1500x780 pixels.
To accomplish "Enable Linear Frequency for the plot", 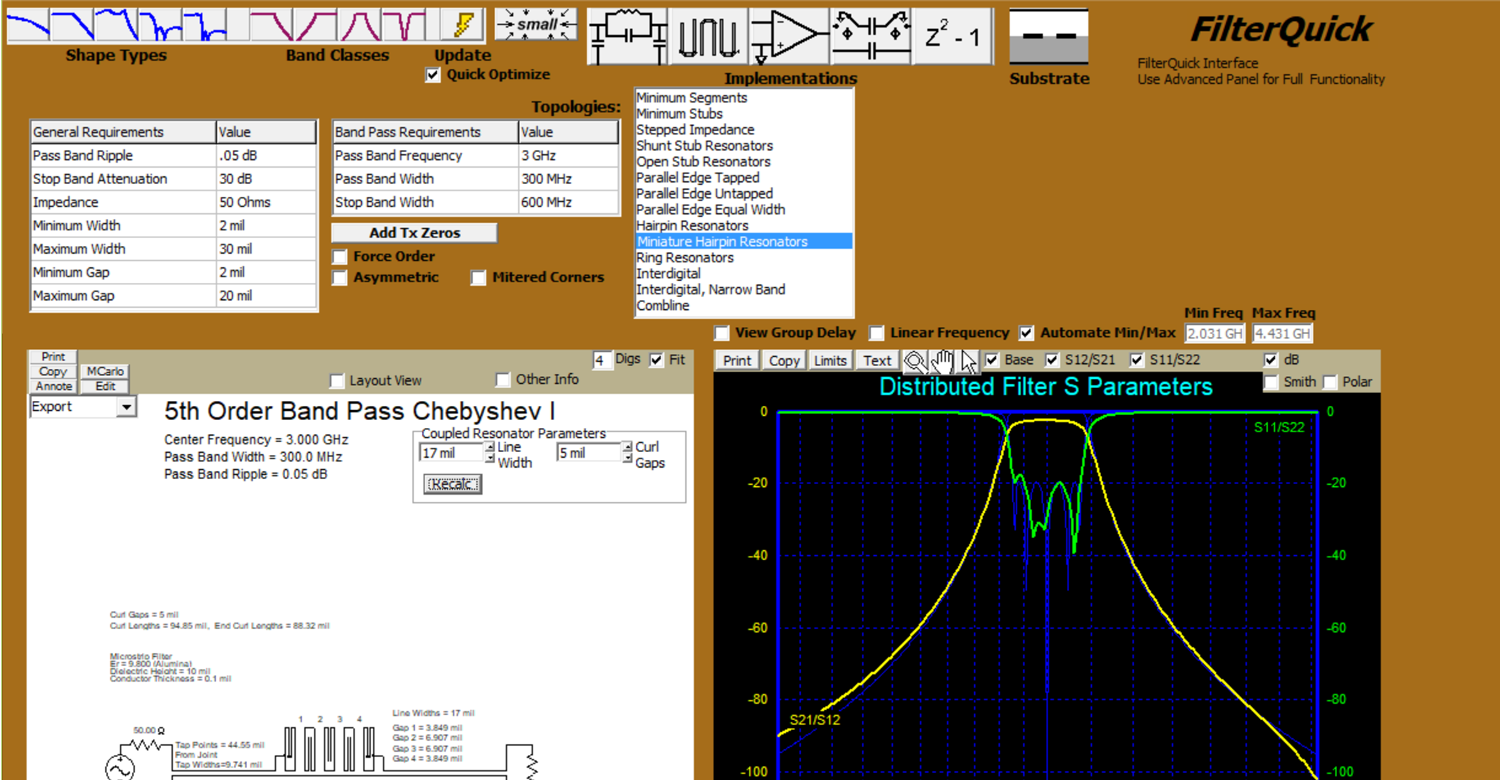I will click(x=876, y=333).
